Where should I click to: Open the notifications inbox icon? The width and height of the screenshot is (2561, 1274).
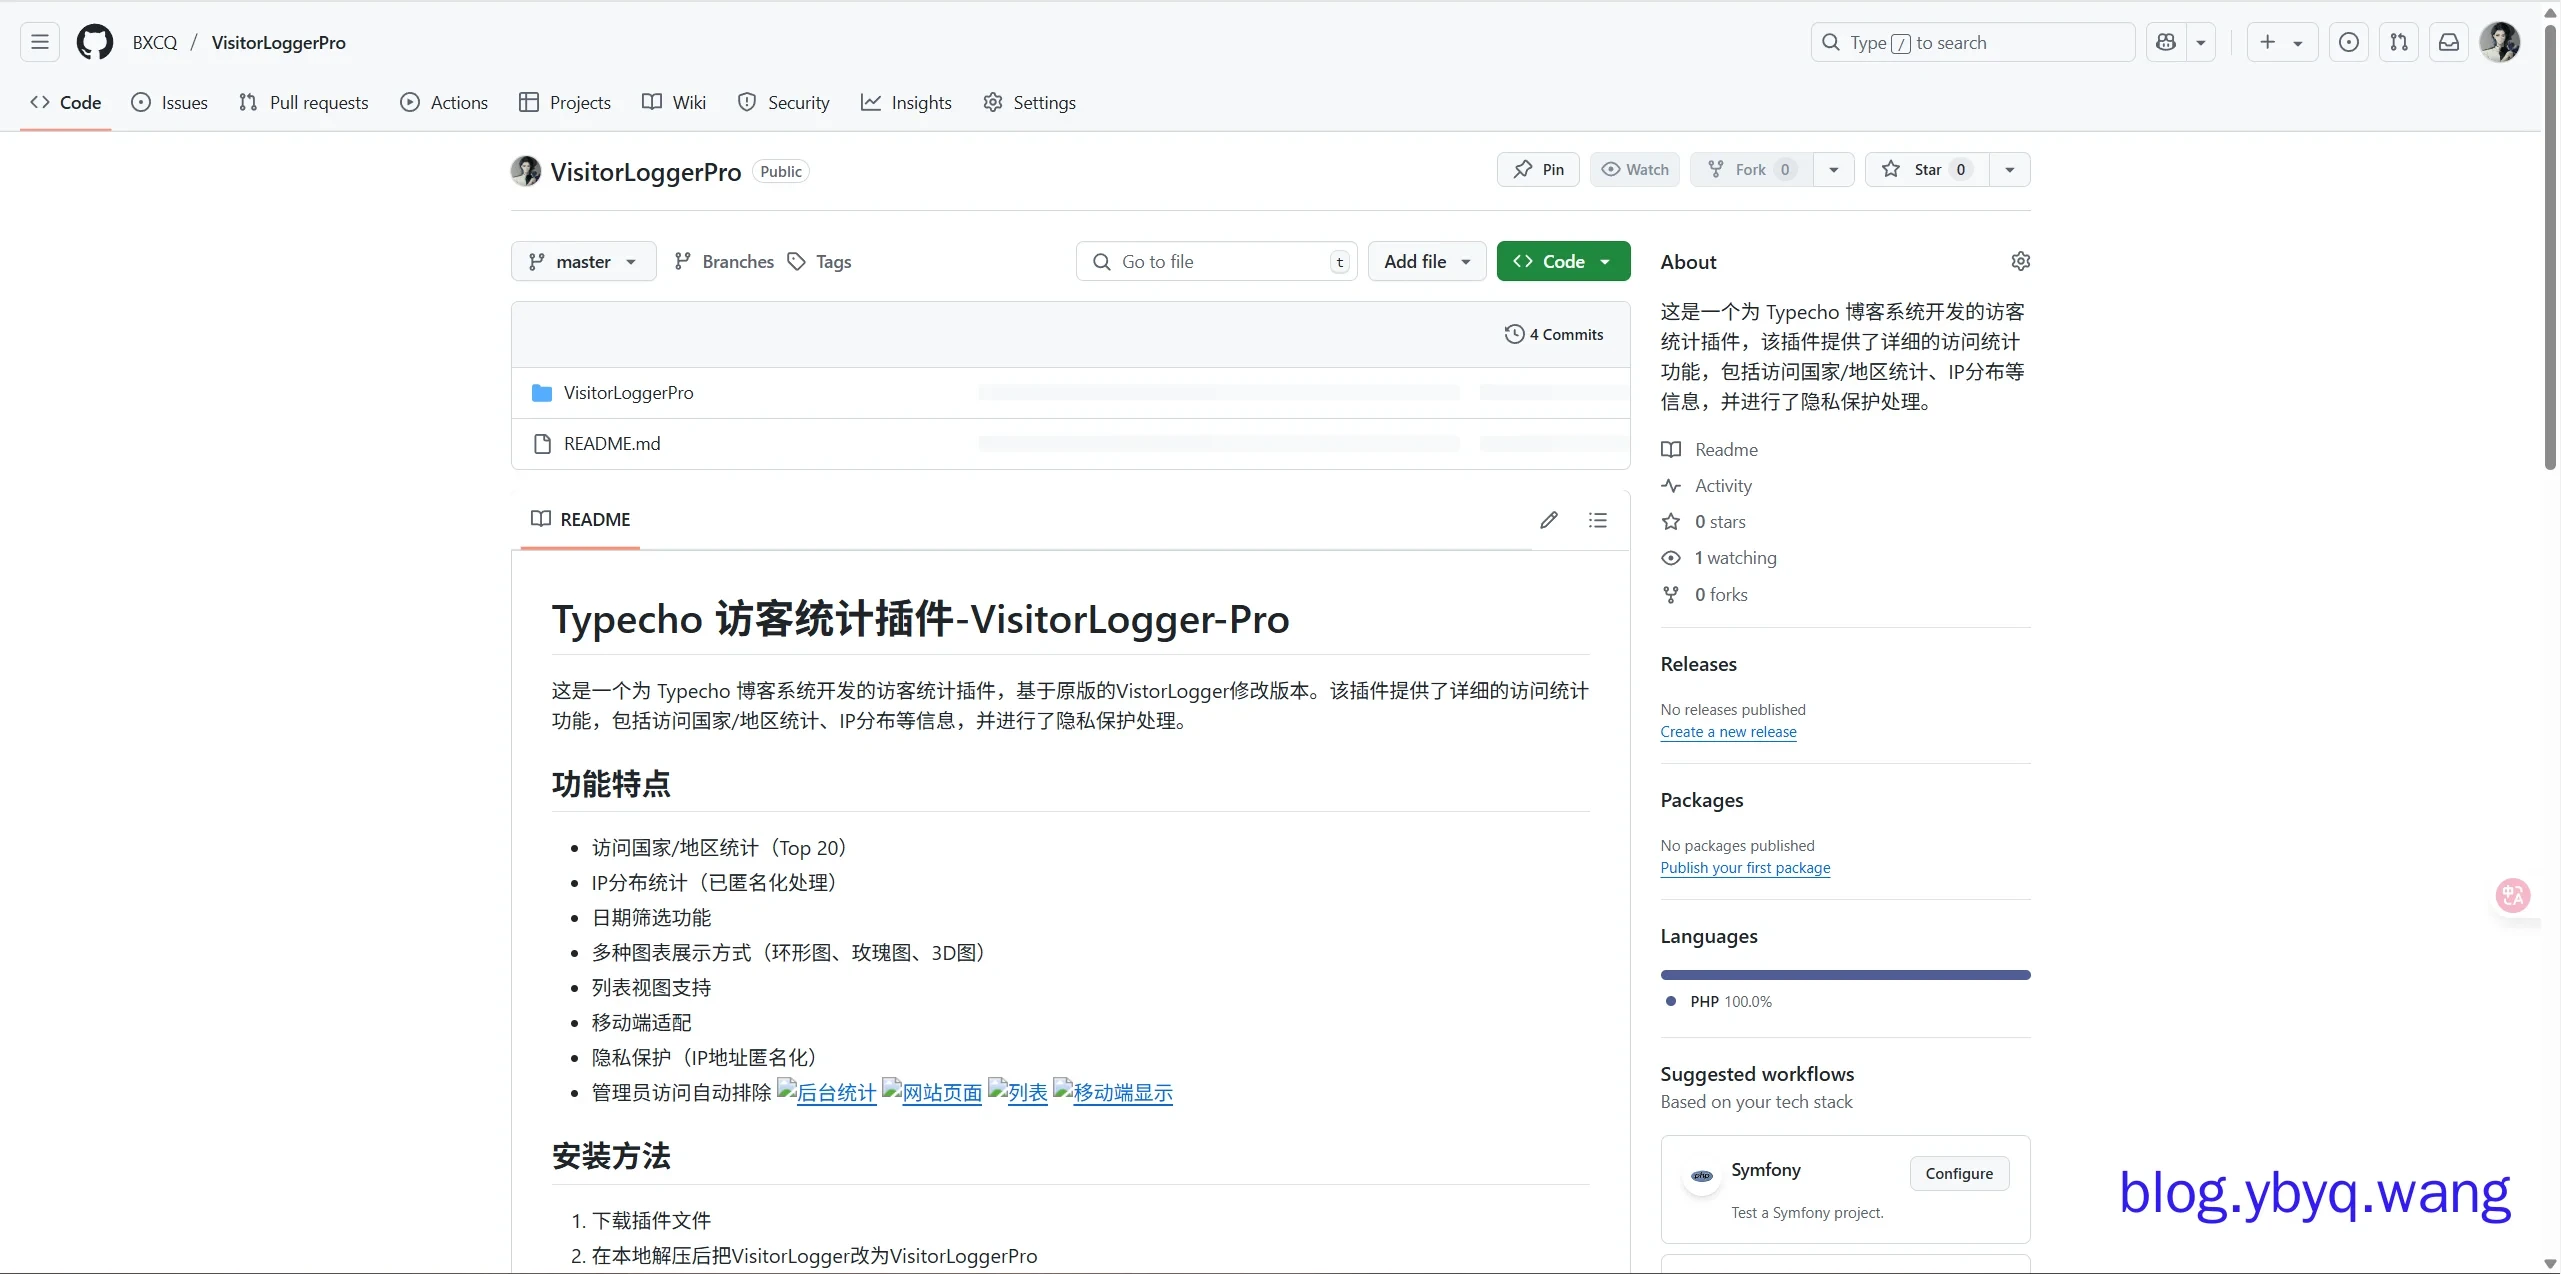(2449, 42)
